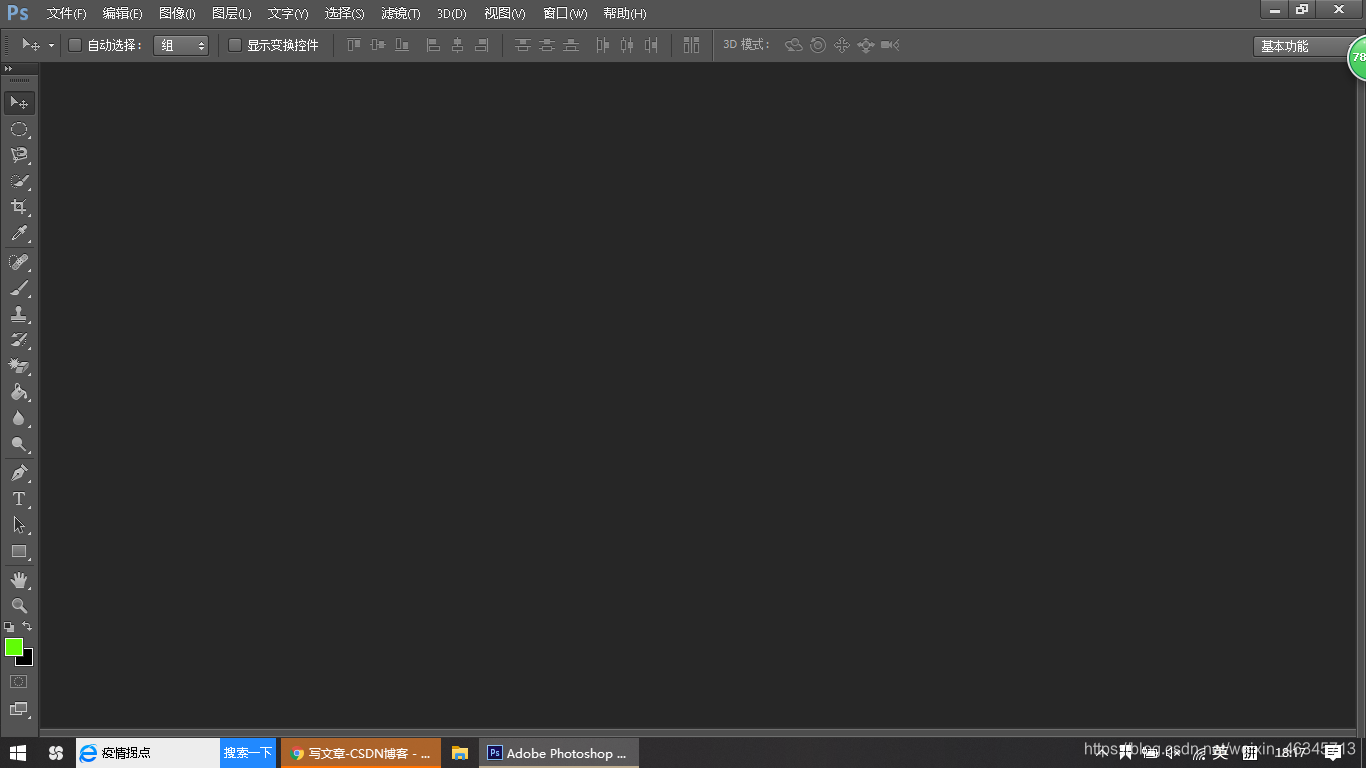Image resolution: width=1366 pixels, height=768 pixels.
Task: Open the 编辑(E) menu
Action: click(x=122, y=13)
